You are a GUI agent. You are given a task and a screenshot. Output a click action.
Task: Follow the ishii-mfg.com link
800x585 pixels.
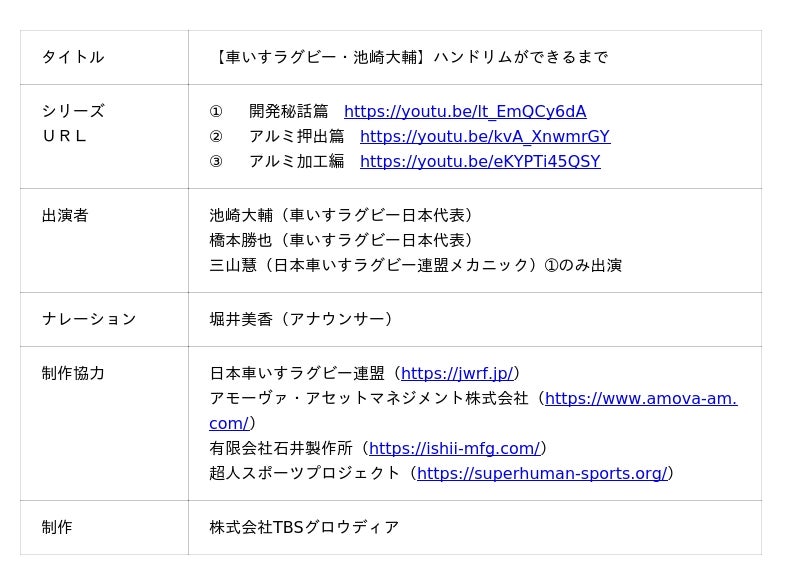tap(454, 449)
